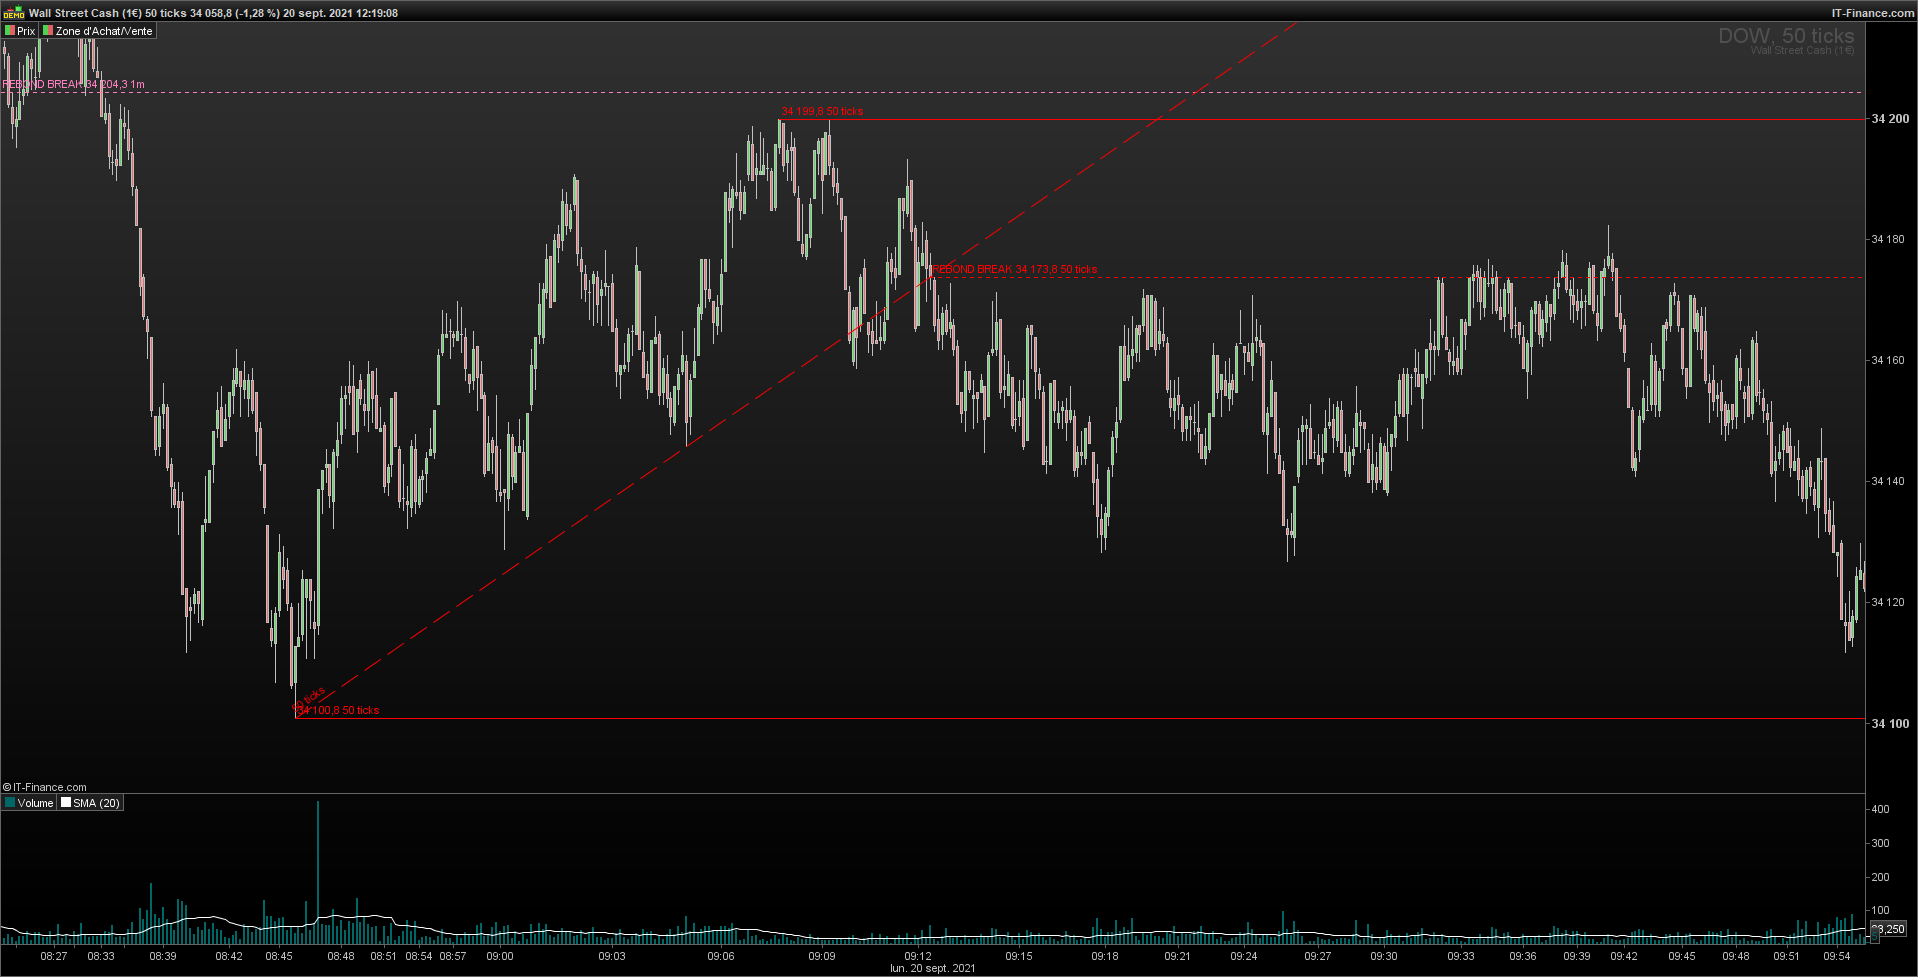1918x977 pixels.
Task: Select the 34 199,8 50 ticks high label
Action: point(822,111)
